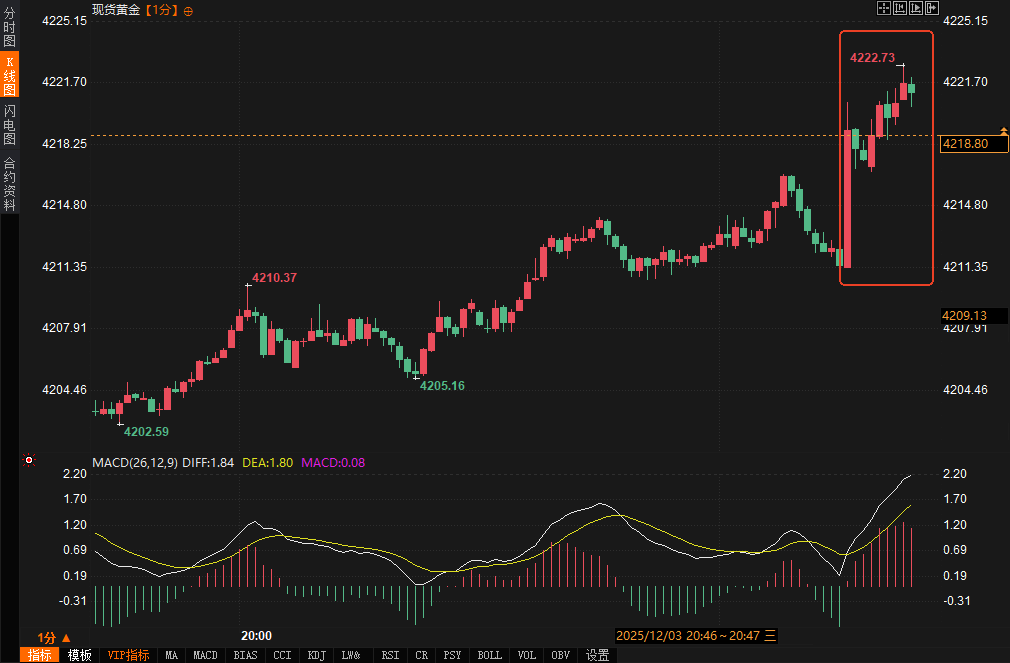Click the chart play-forward icon at top right

916,8
